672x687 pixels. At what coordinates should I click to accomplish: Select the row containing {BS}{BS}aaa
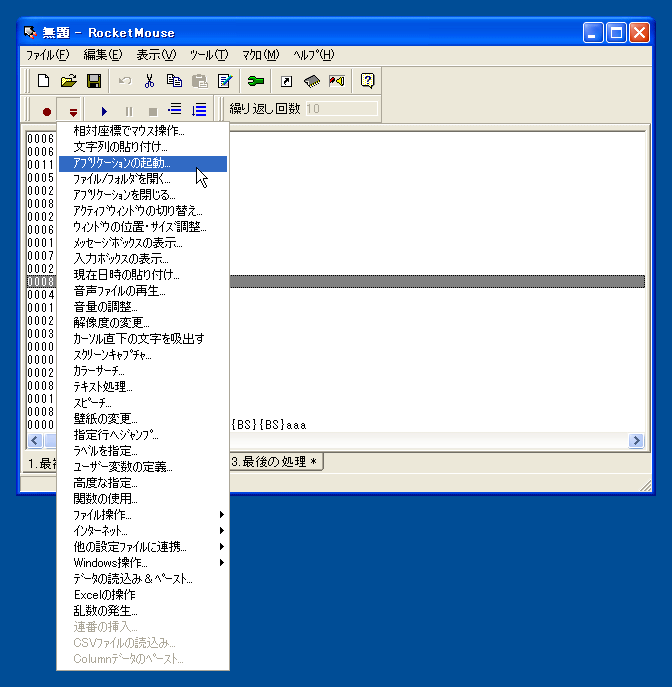click(336, 425)
